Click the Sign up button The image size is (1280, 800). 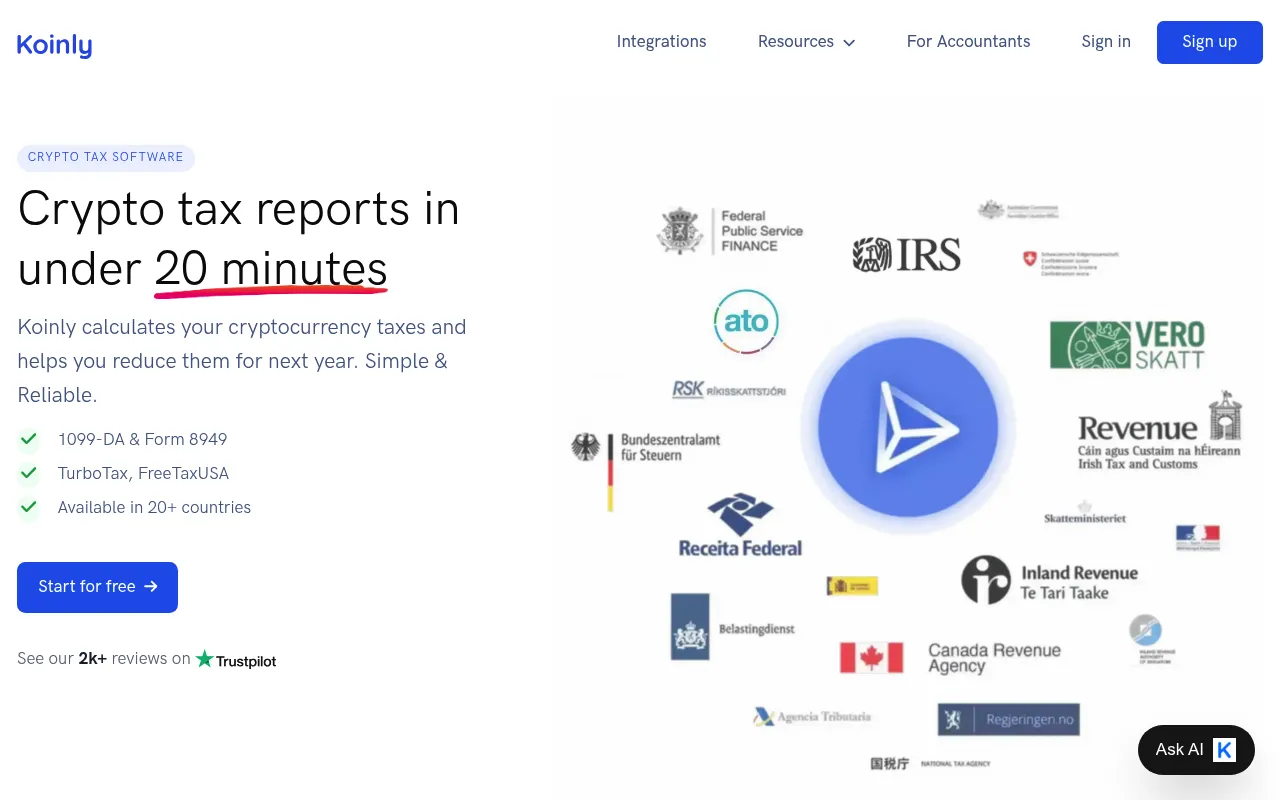pyautogui.click(x=1210, y=42)
